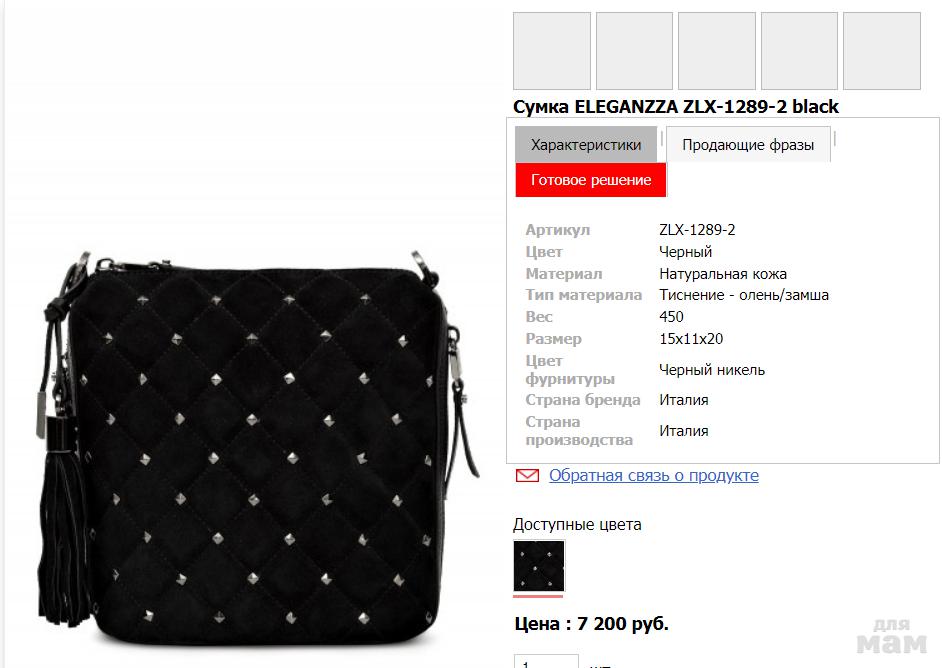Click the article value ZLX-1289-2
This screenshot has height=668, width=942.
(x=697, y=229)
